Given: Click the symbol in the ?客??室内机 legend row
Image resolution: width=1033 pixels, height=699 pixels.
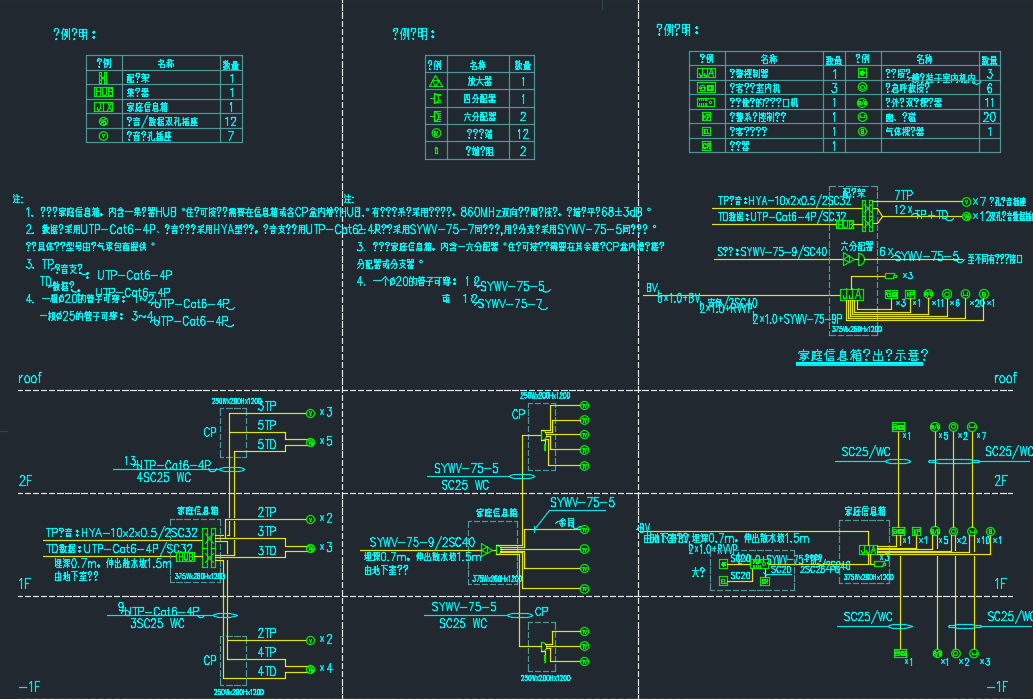Looking at the screenshot, I should pyautogui.click(x=706, y=88).
